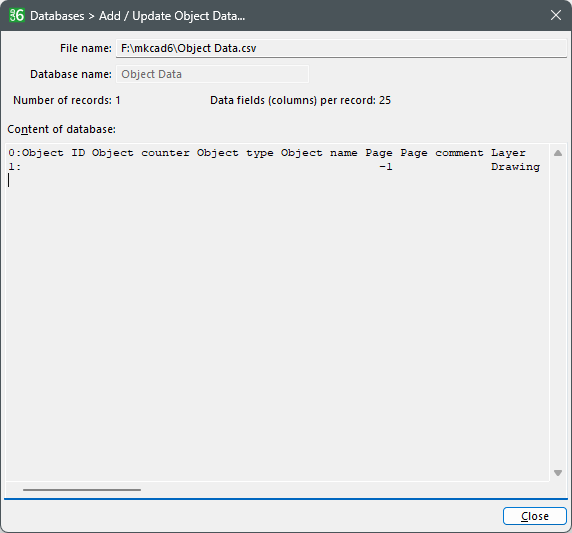
Task: Click the 'Drawing' value in record 1
Action: coord(515,167)
